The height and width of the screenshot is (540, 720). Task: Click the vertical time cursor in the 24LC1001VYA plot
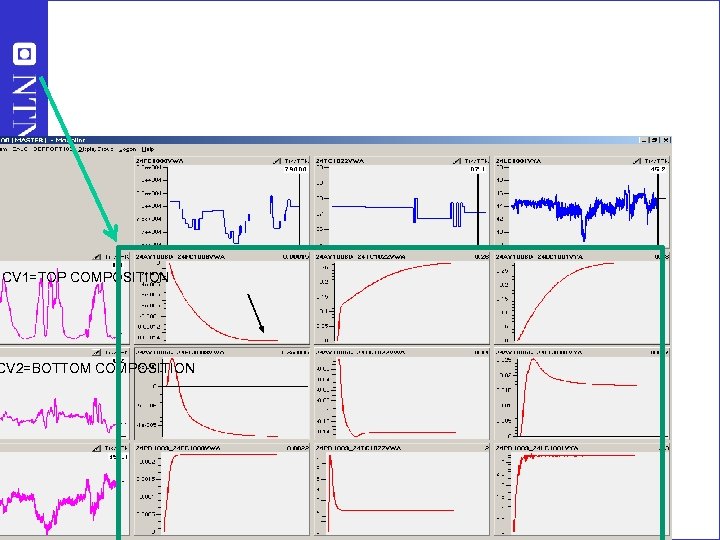tap(658, 209)
